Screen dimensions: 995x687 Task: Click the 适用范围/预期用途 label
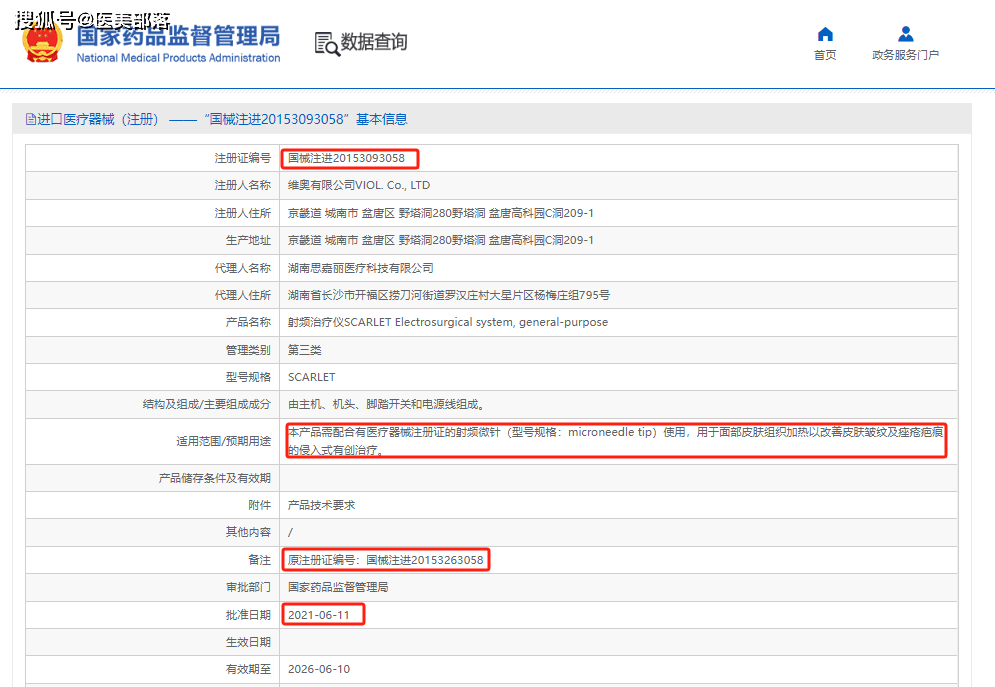223,441
